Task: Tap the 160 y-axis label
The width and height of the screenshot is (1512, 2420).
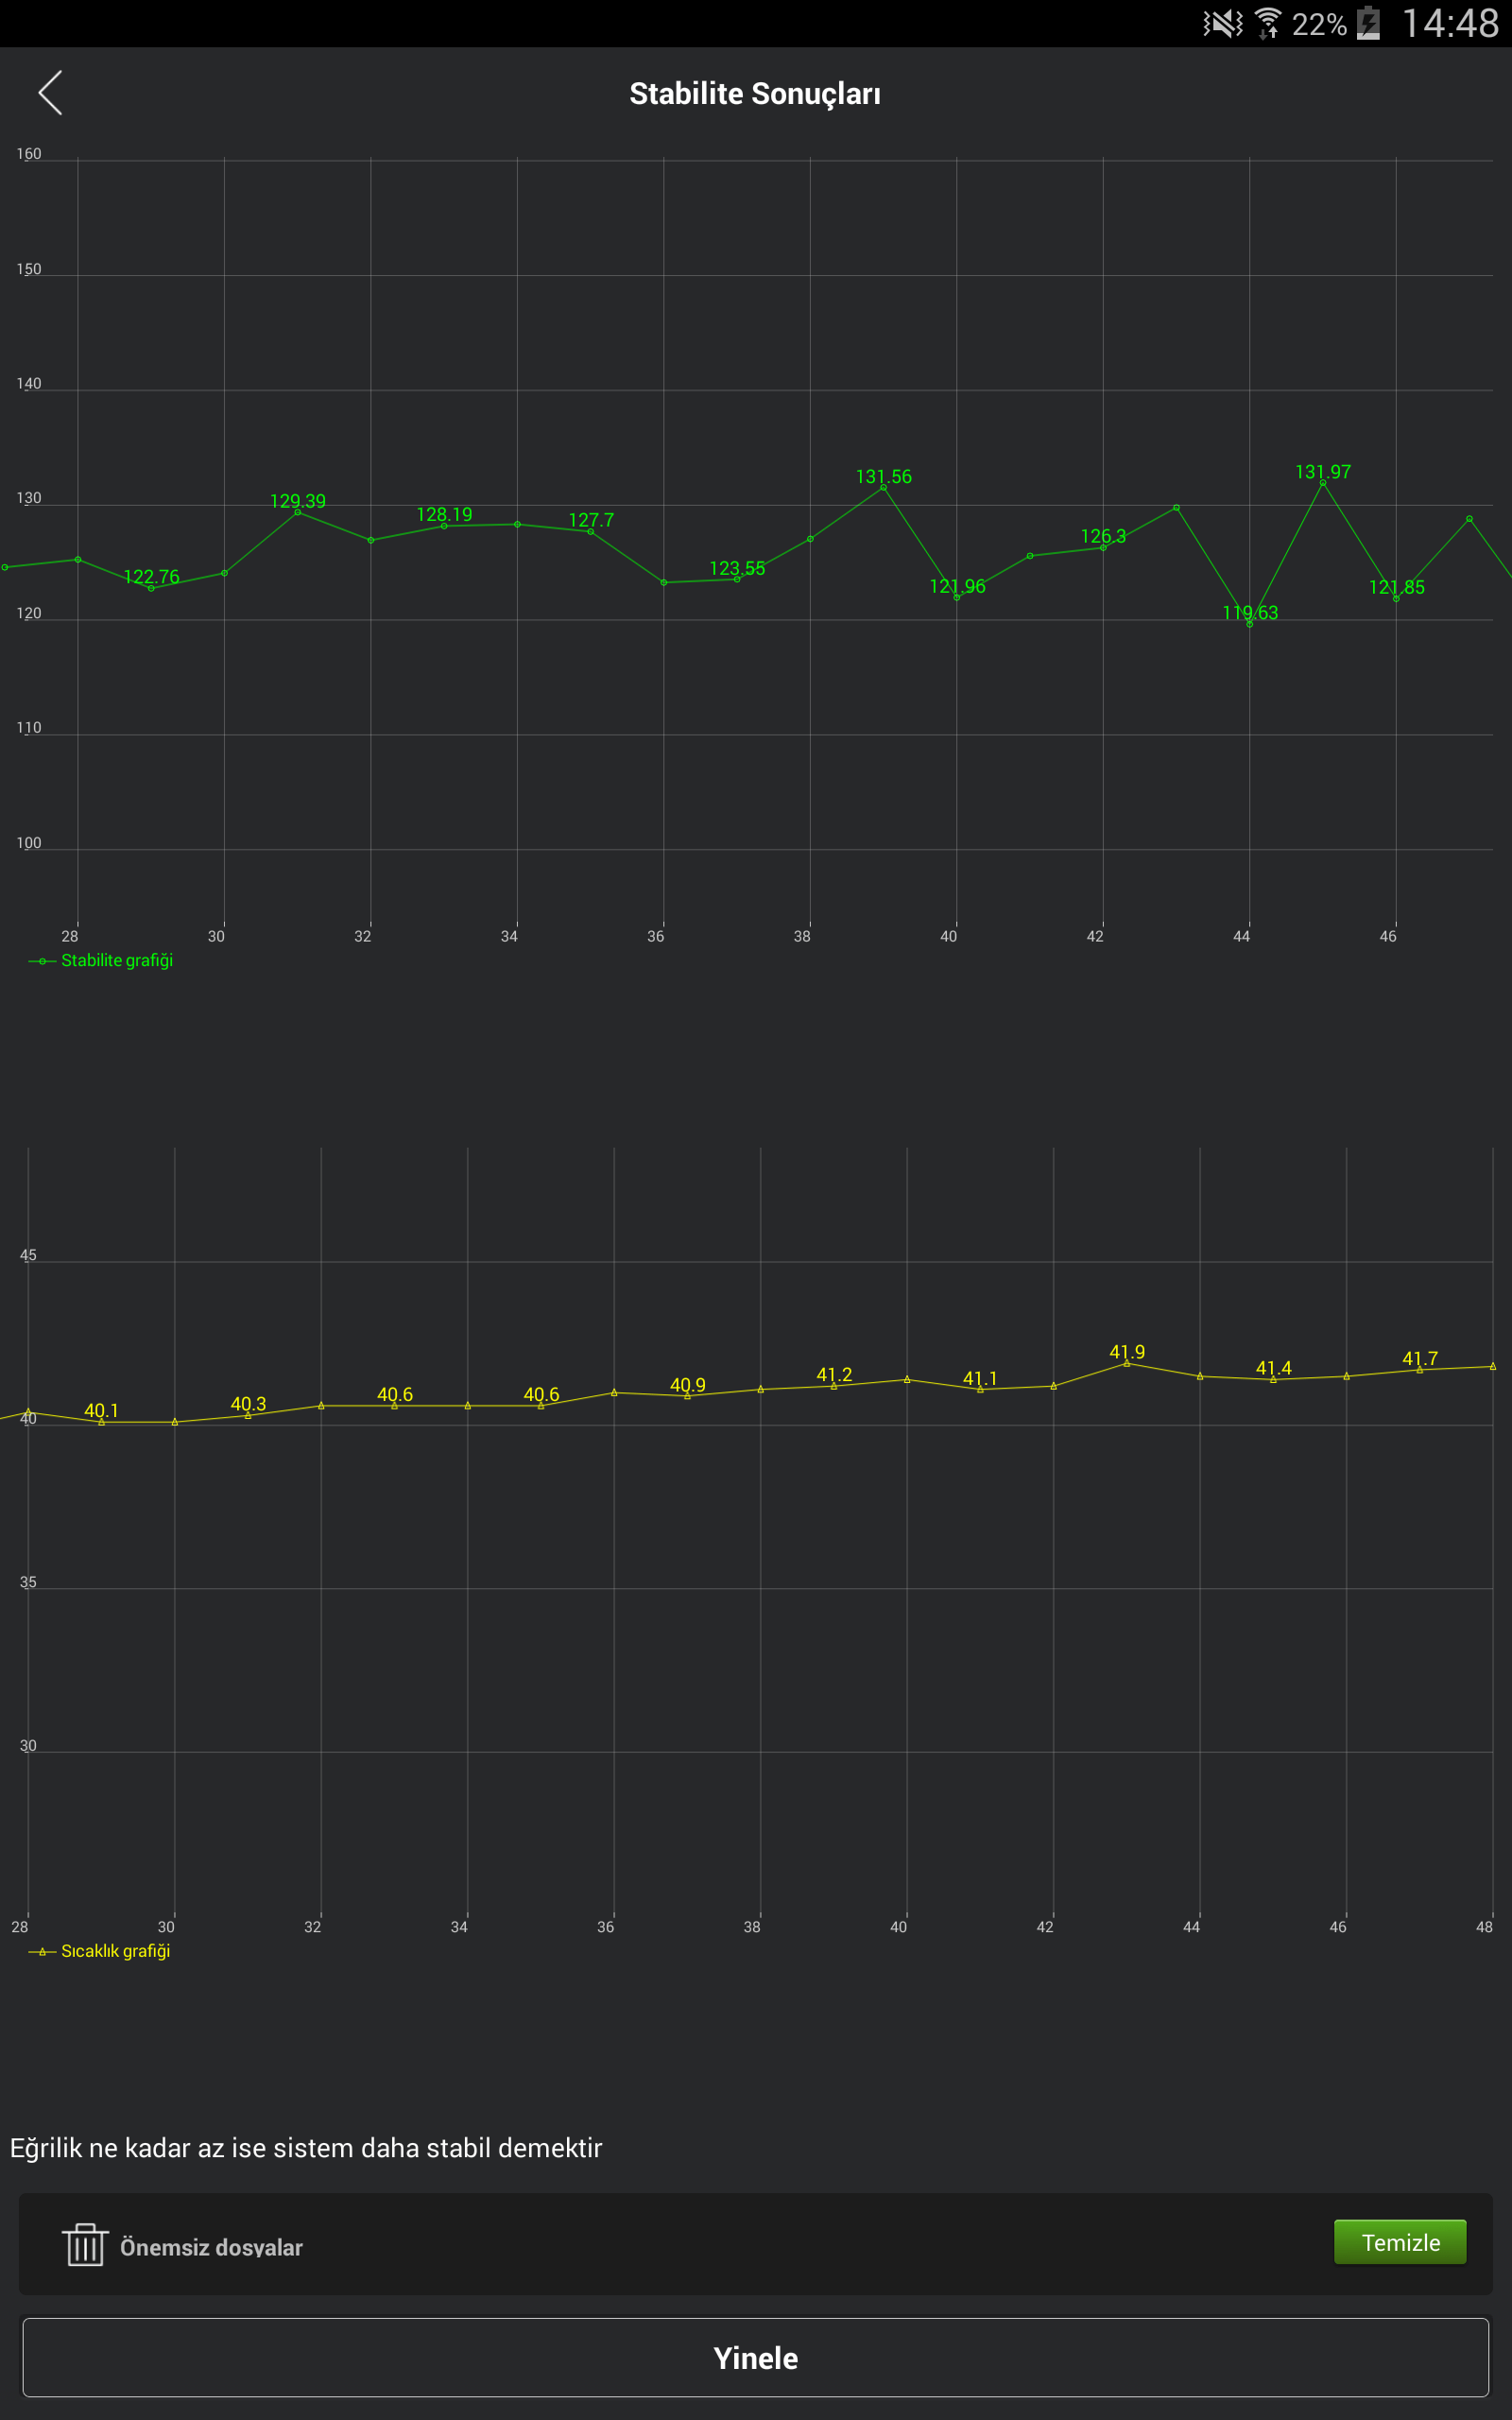Action: click(x=29, y=154)
